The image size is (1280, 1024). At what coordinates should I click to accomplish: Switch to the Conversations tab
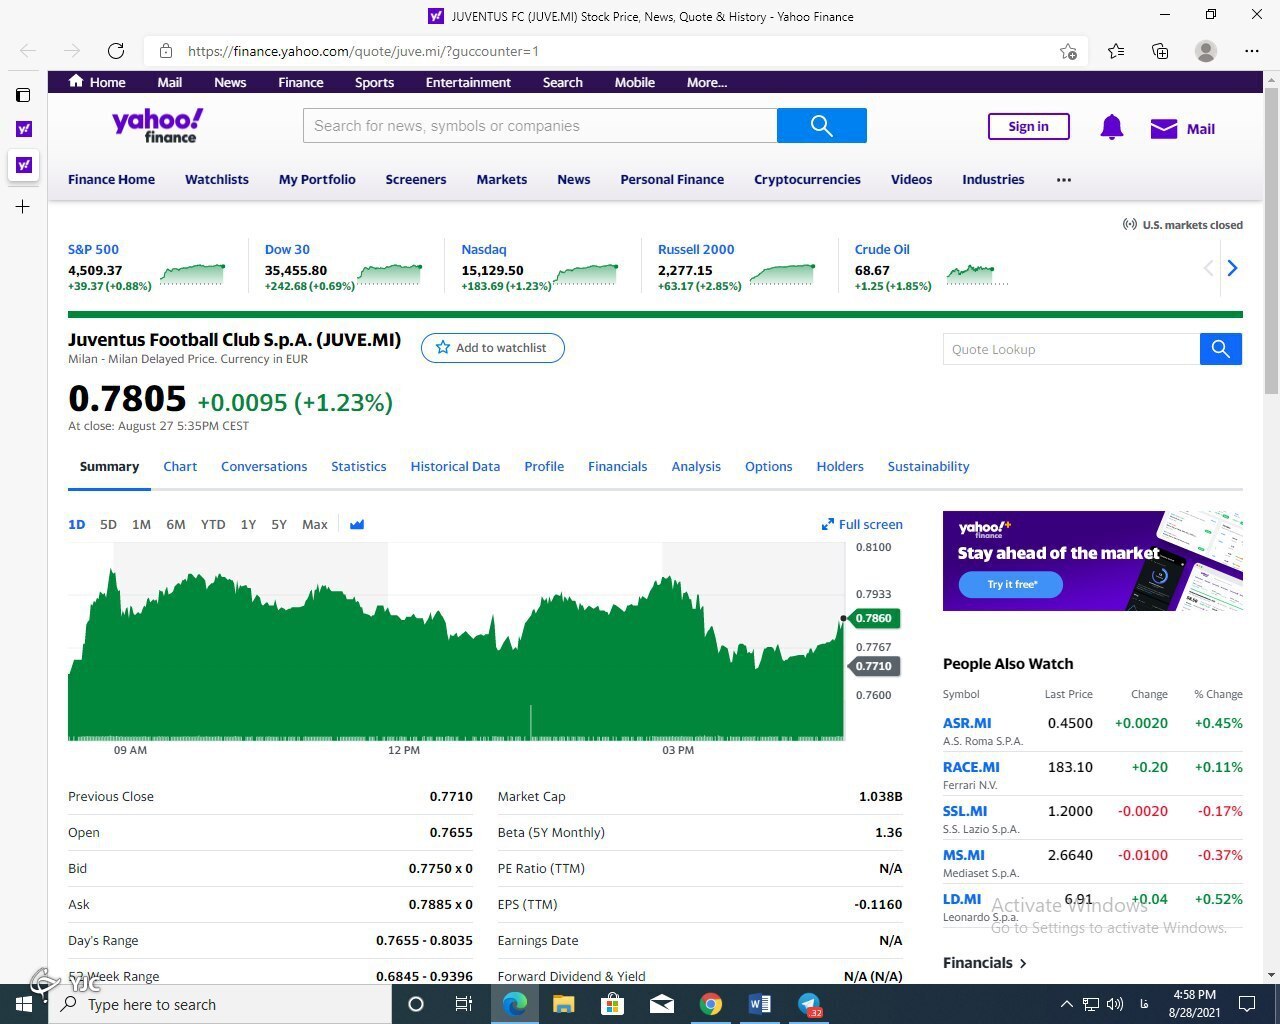point(264,466)
